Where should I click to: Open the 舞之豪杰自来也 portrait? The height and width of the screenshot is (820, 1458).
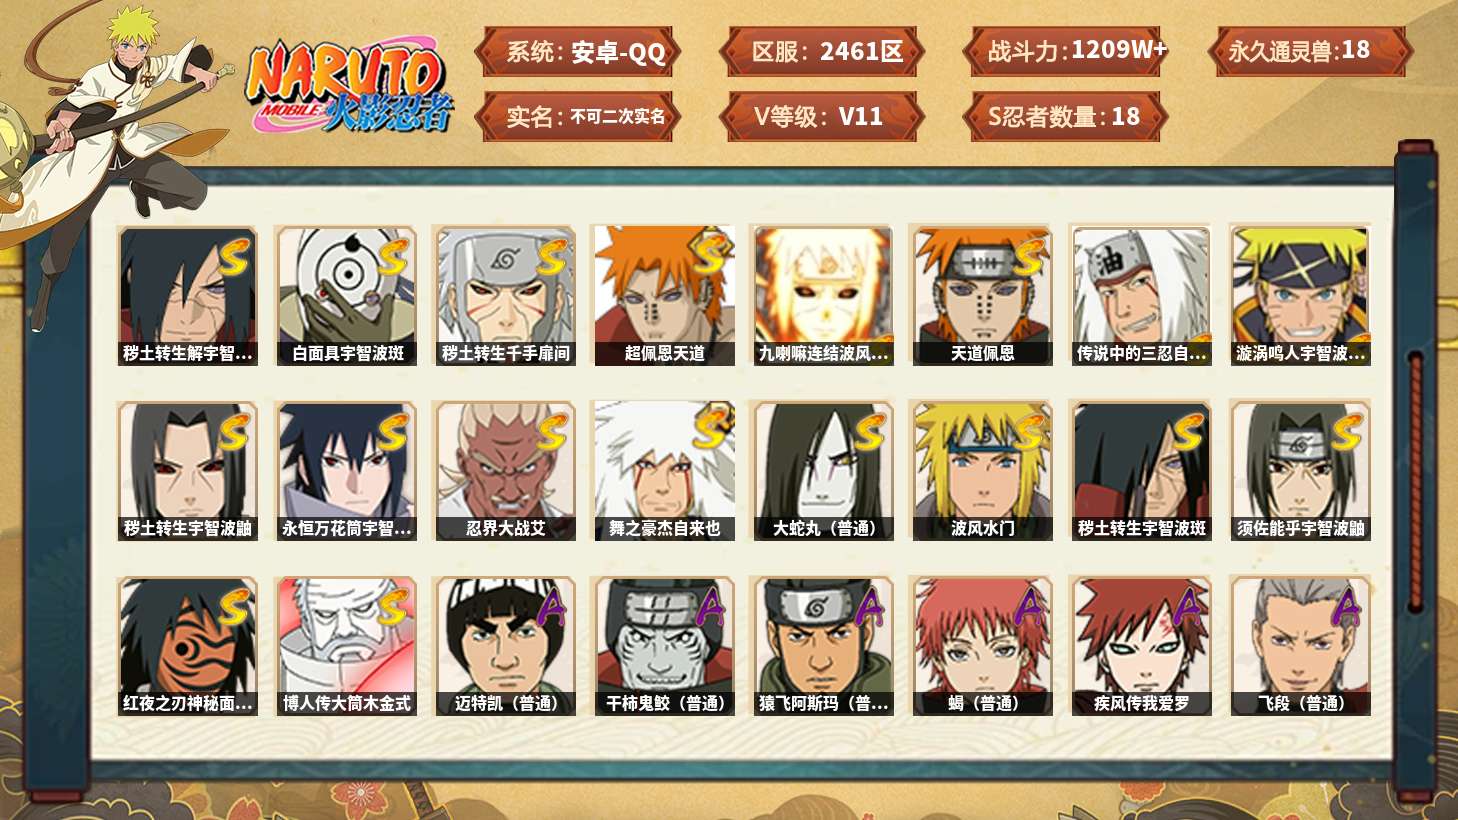[664, 471]
